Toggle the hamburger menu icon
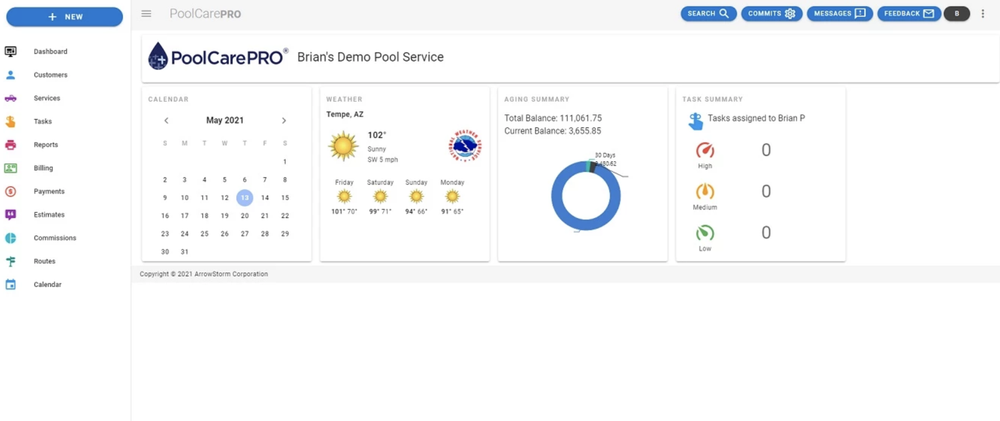Screen dimensions: 1000x421 coord(147,13)
